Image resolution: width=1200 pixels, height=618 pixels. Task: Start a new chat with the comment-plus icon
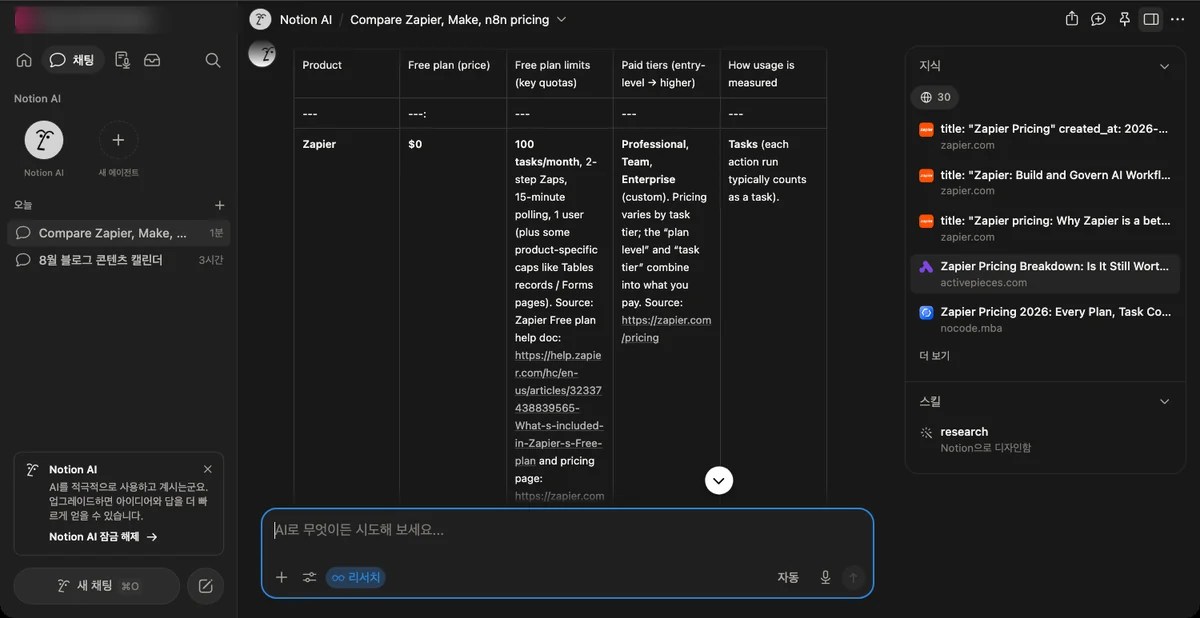[1098, 19]
